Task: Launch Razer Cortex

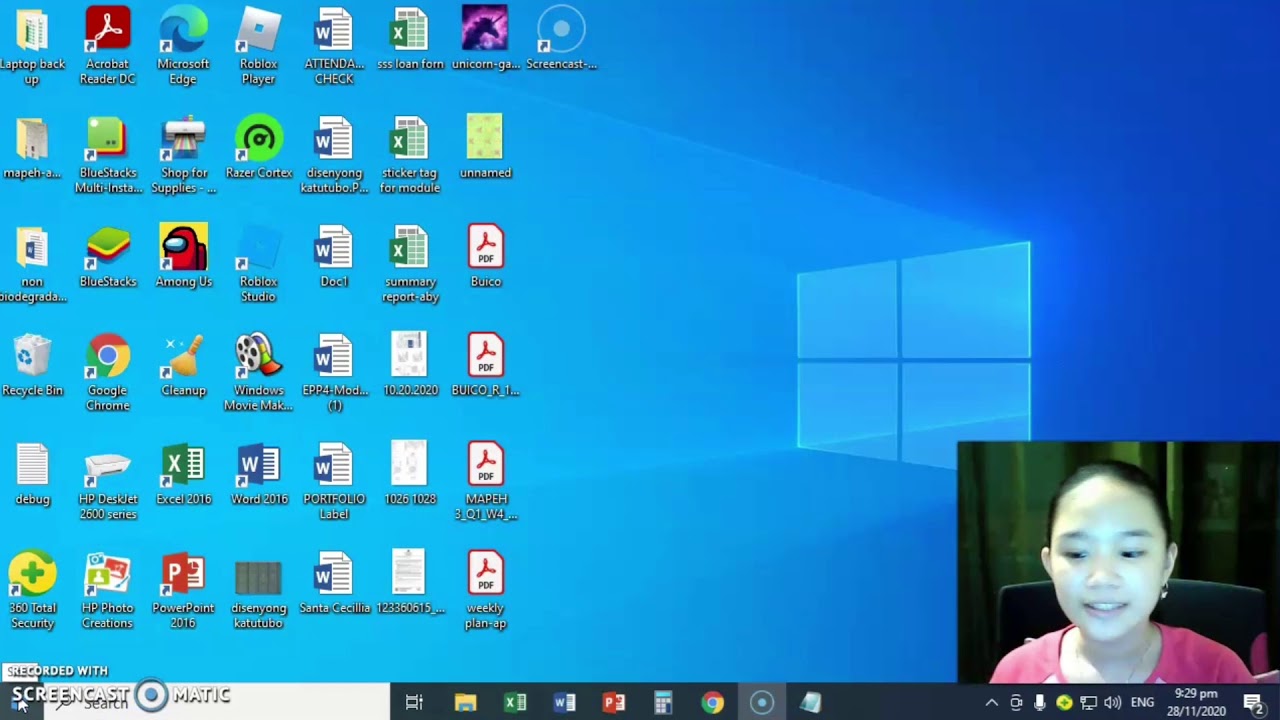Action: 258,149
